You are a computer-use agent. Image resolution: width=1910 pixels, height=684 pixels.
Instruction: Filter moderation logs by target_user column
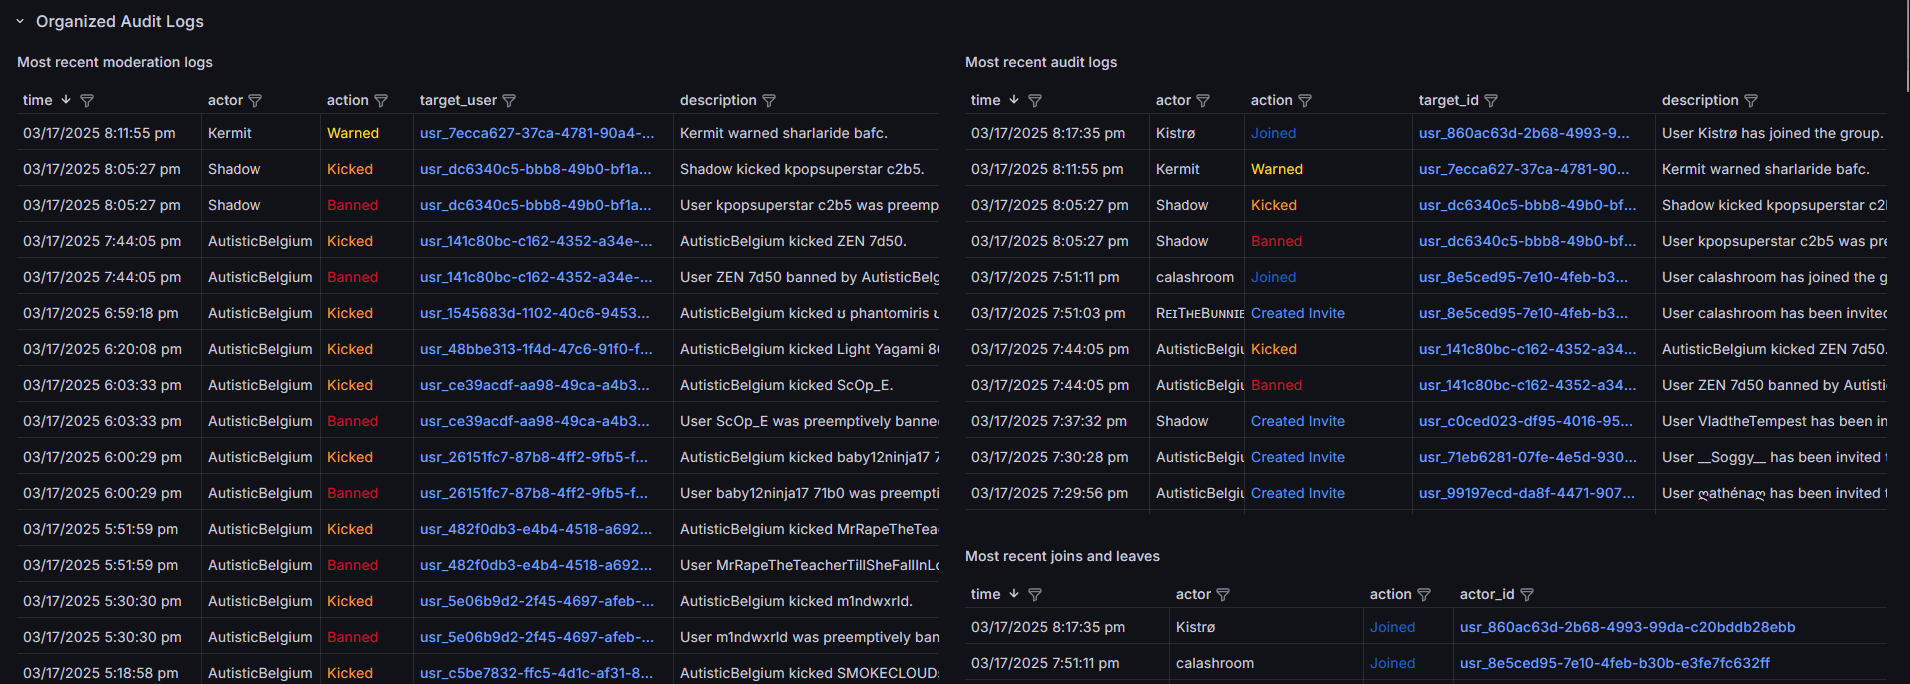tap(509, 100)
